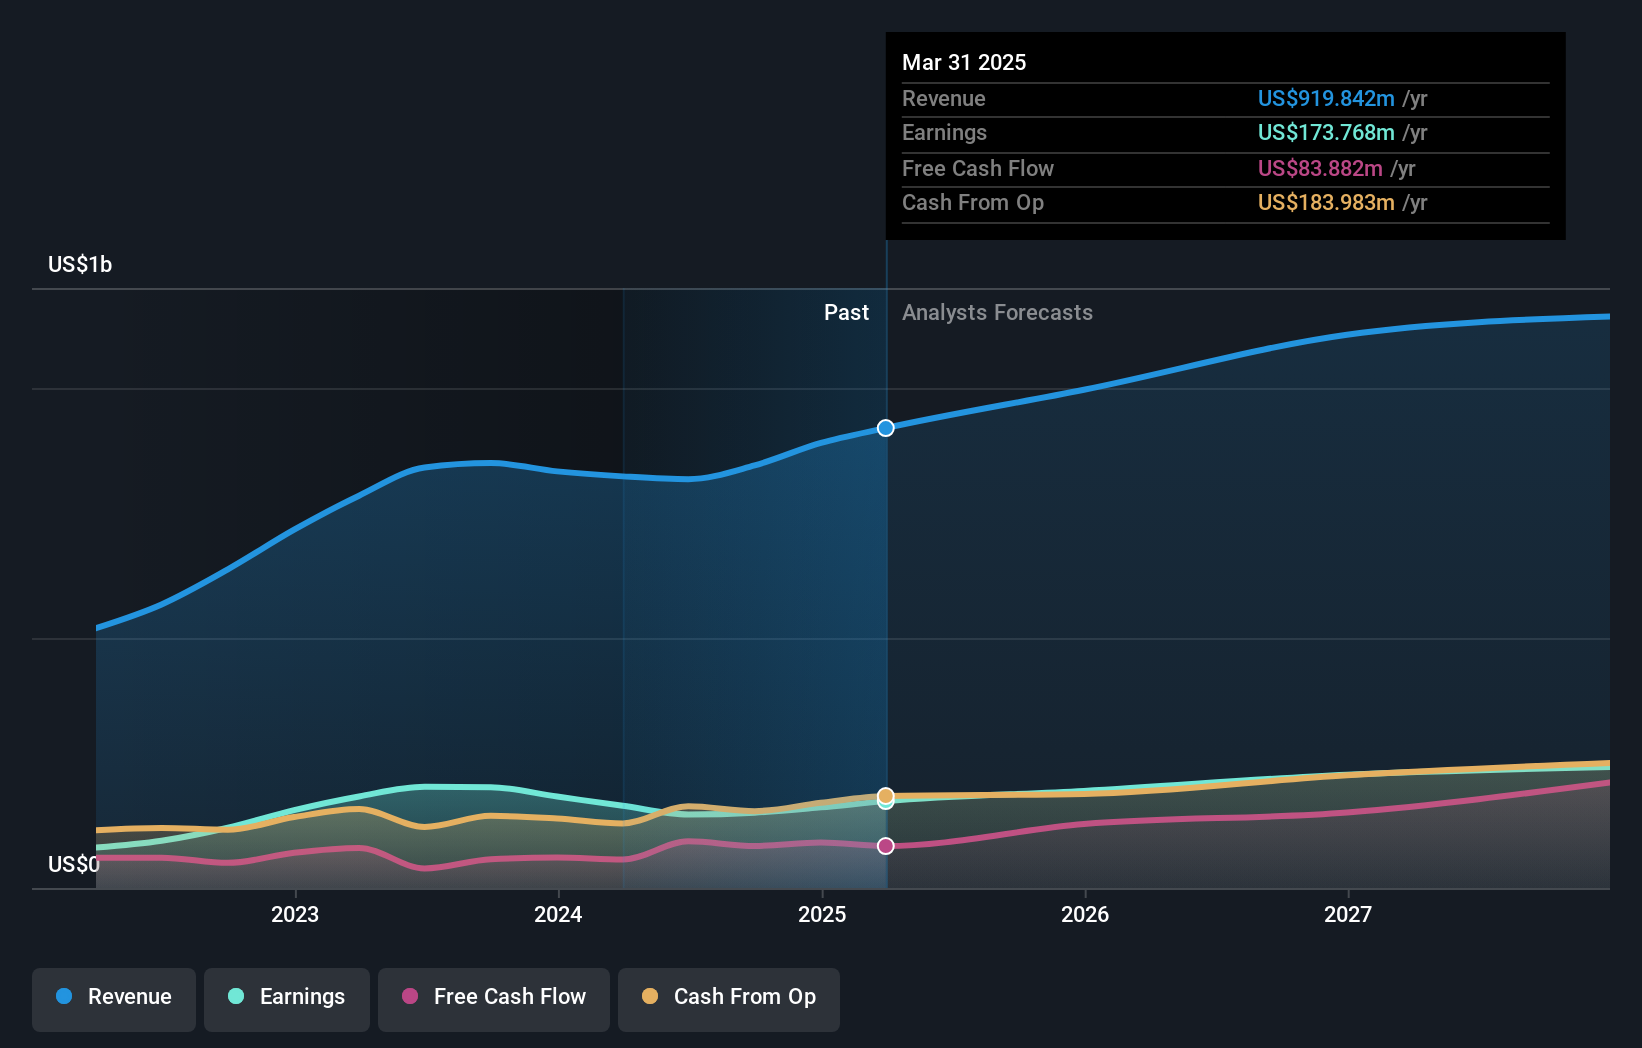Viewport: 1642px width, 1048px height.
Task: Click the US$1b y-axis label
Action: [x=80, y=265]
